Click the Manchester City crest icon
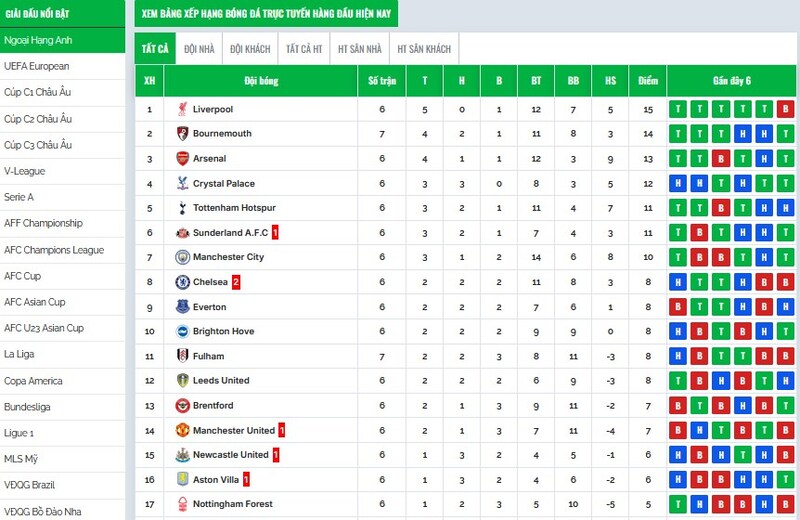 click(x=182, y=257)
